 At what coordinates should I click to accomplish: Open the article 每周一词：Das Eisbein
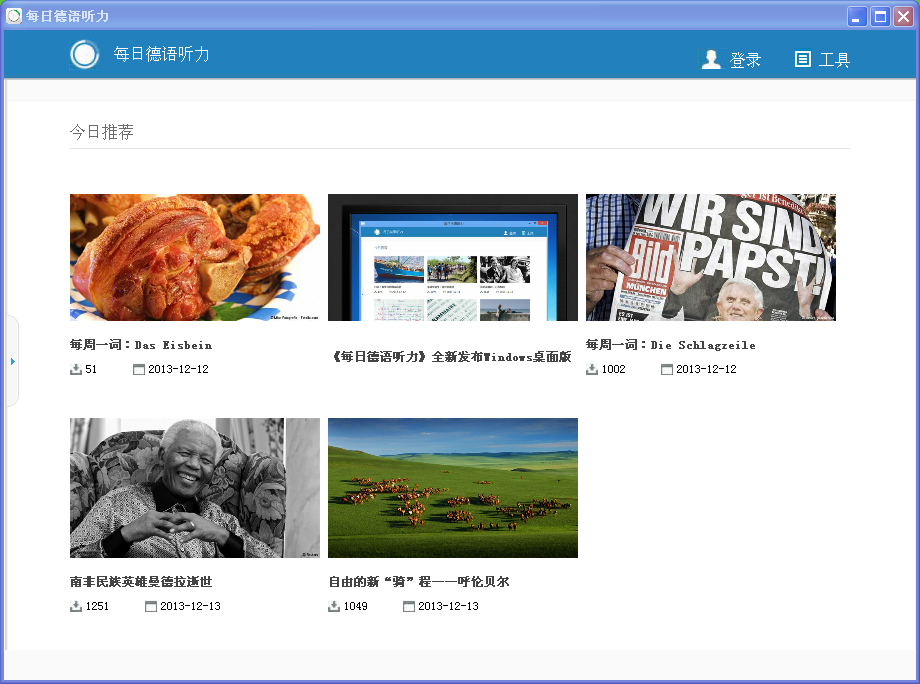(141, 344)
